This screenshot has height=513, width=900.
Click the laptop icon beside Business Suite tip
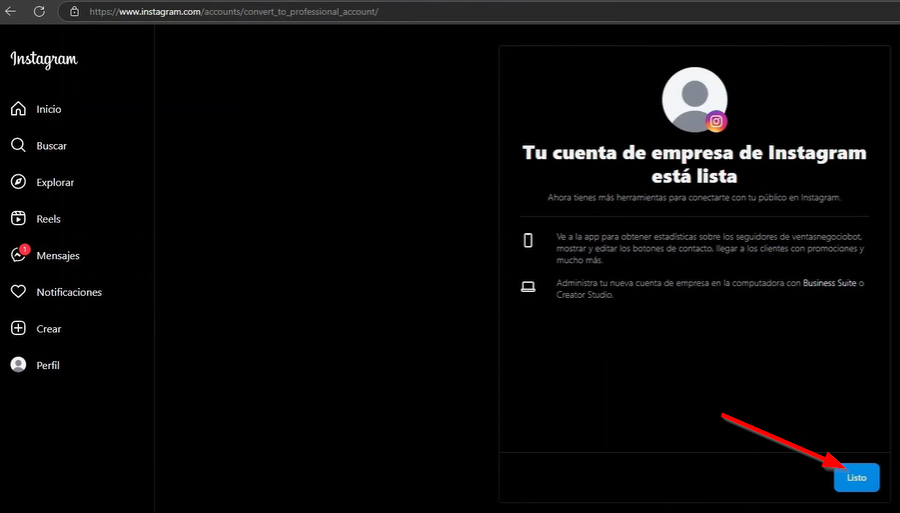click(528, 287)
